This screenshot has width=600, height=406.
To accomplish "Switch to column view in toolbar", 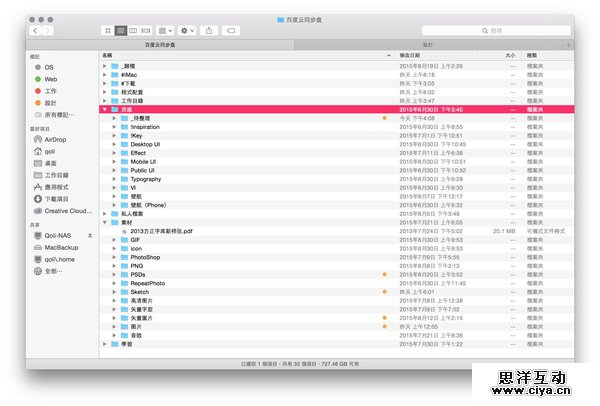I will (x=133, y=31).
